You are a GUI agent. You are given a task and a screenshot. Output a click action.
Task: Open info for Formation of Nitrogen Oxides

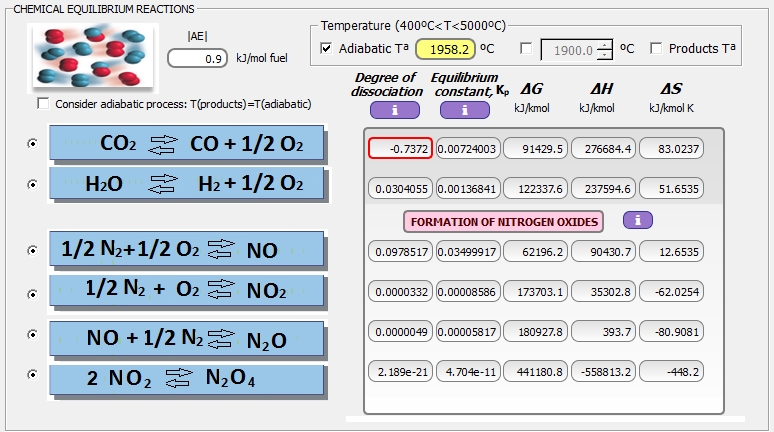pos(638,220)
